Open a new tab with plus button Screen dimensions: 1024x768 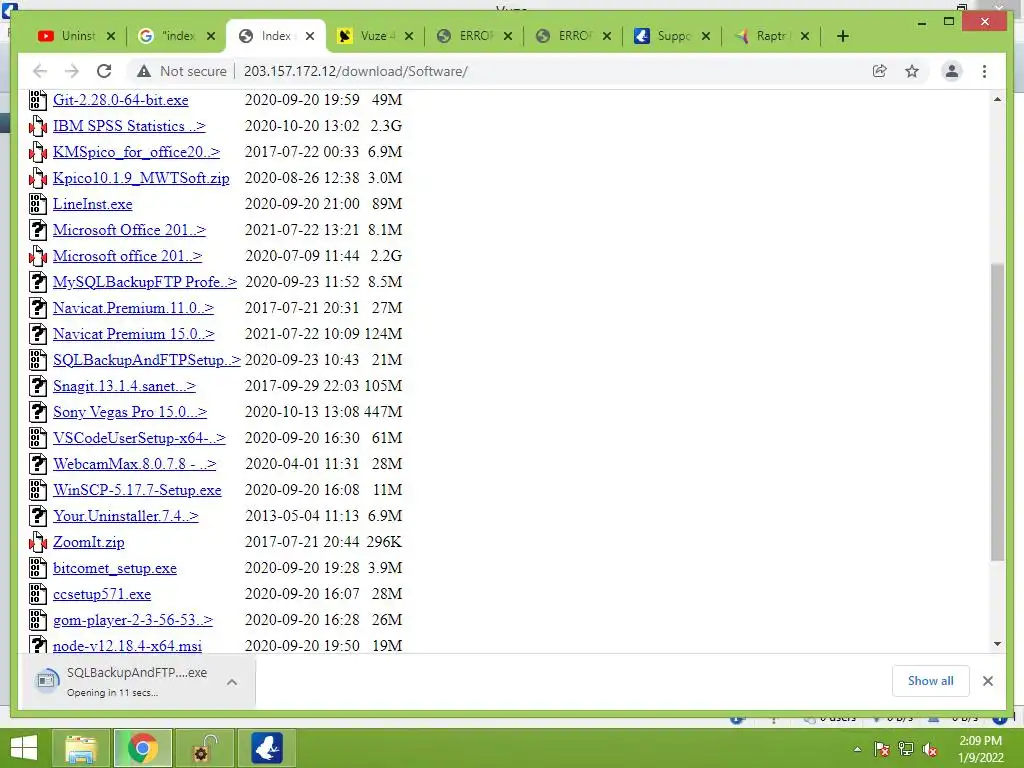click(842, 36)
